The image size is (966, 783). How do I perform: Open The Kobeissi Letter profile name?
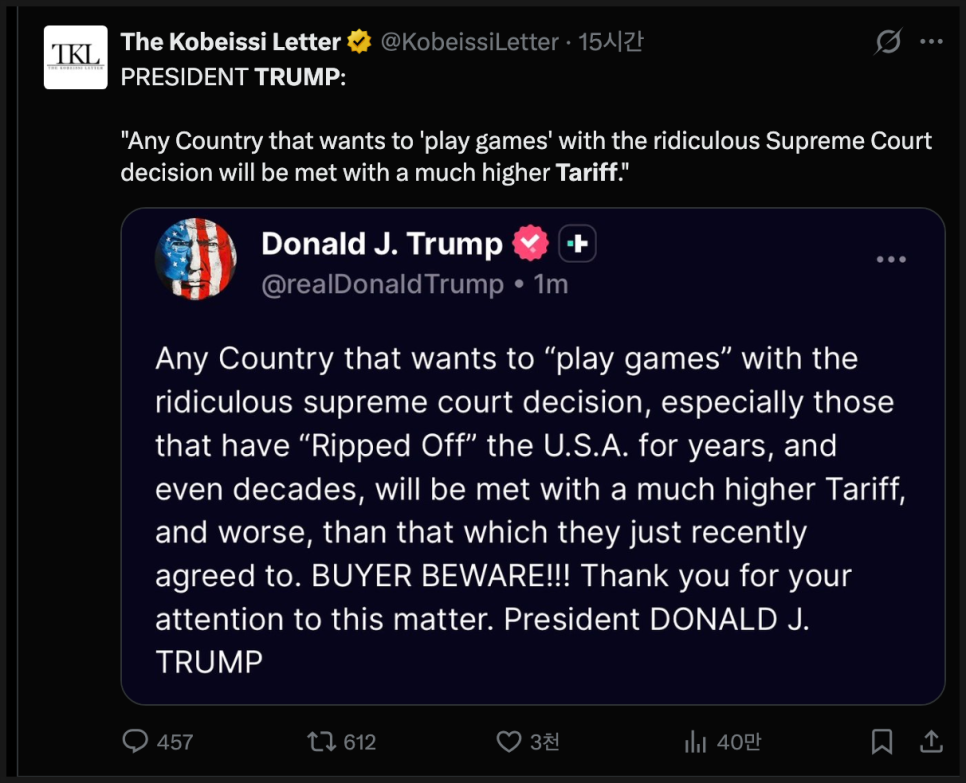coord(230,42)
